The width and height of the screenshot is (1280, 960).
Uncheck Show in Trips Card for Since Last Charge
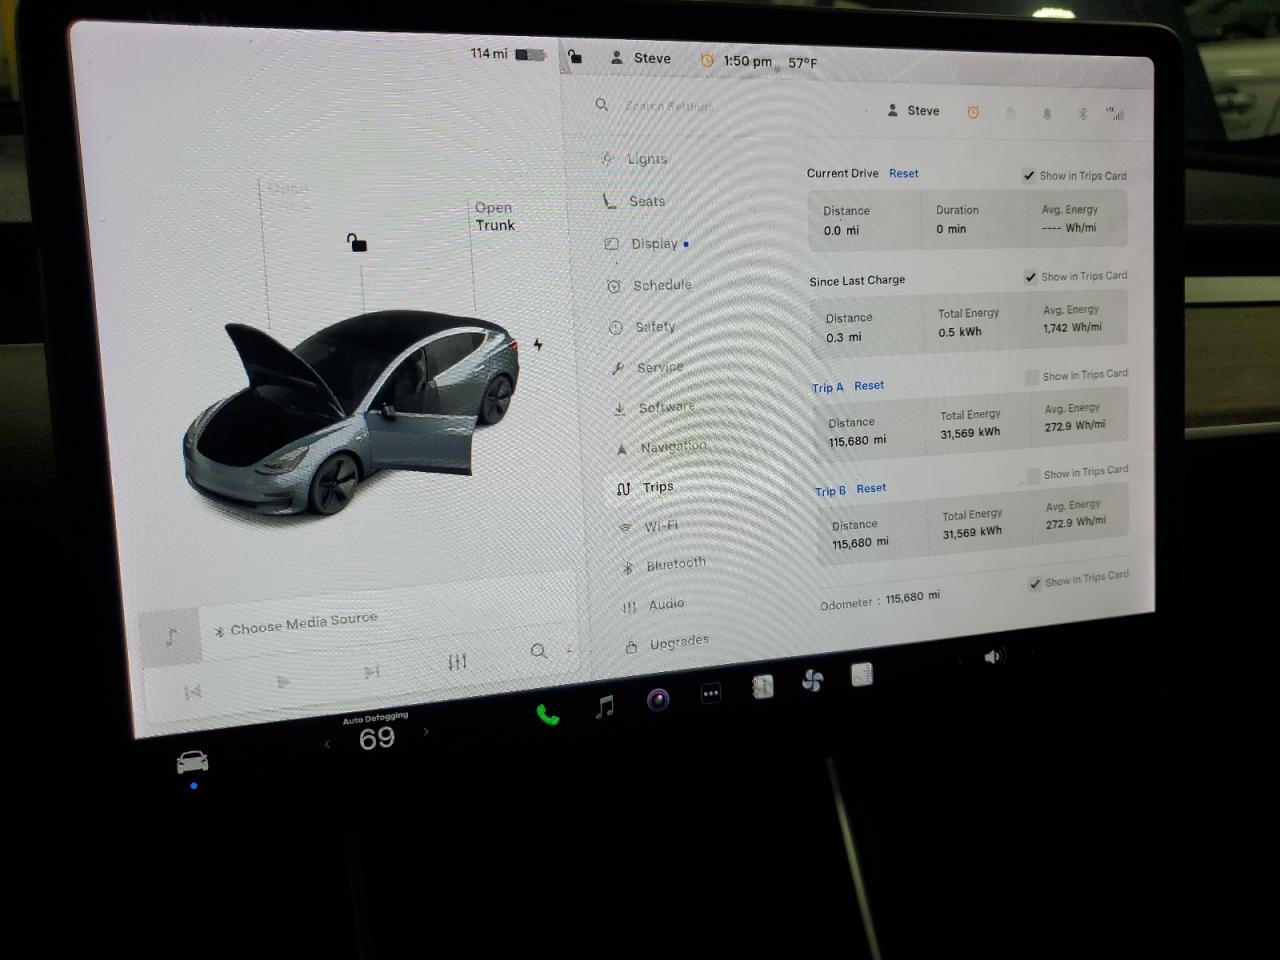1030,277
